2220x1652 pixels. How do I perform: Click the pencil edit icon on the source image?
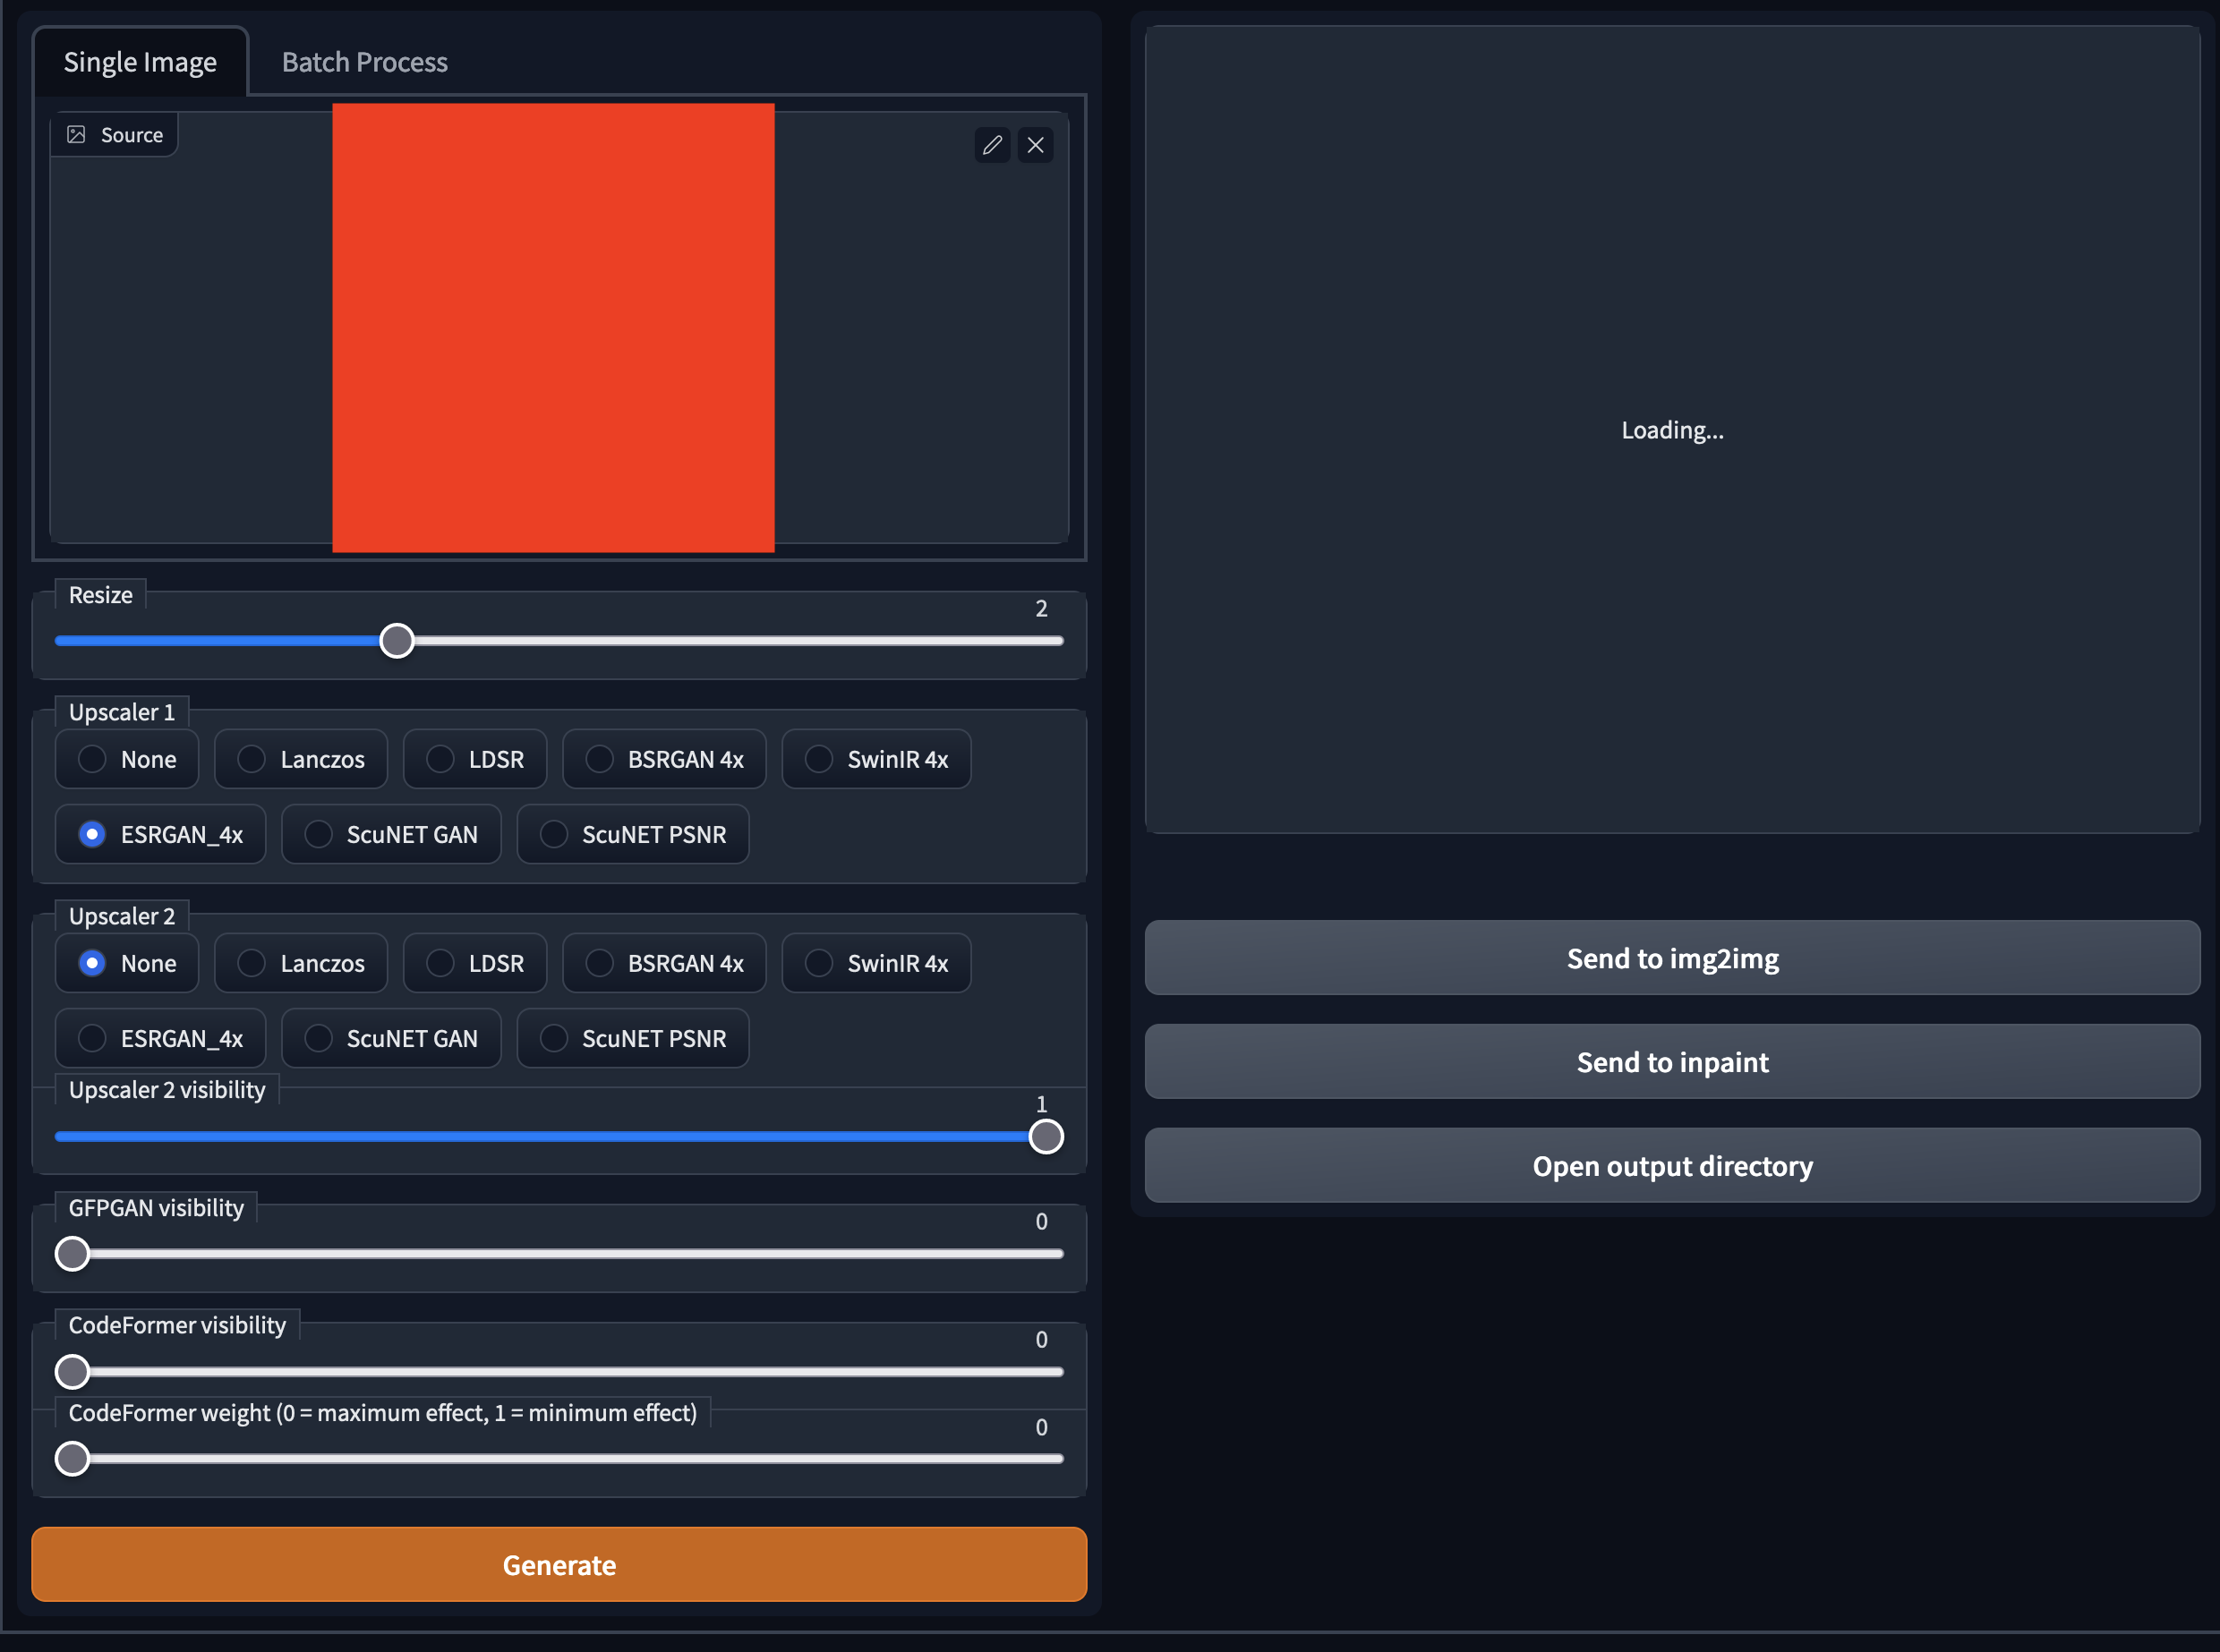point(992,145)
